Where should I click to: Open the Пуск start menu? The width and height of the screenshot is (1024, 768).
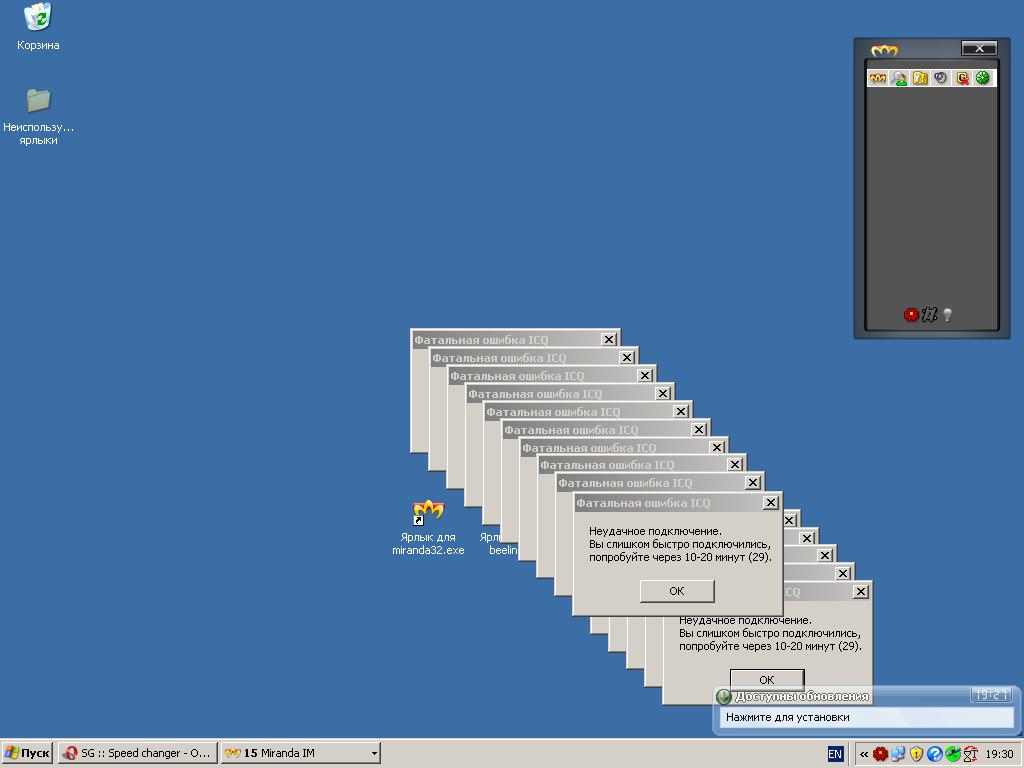[x=27, y=753]
